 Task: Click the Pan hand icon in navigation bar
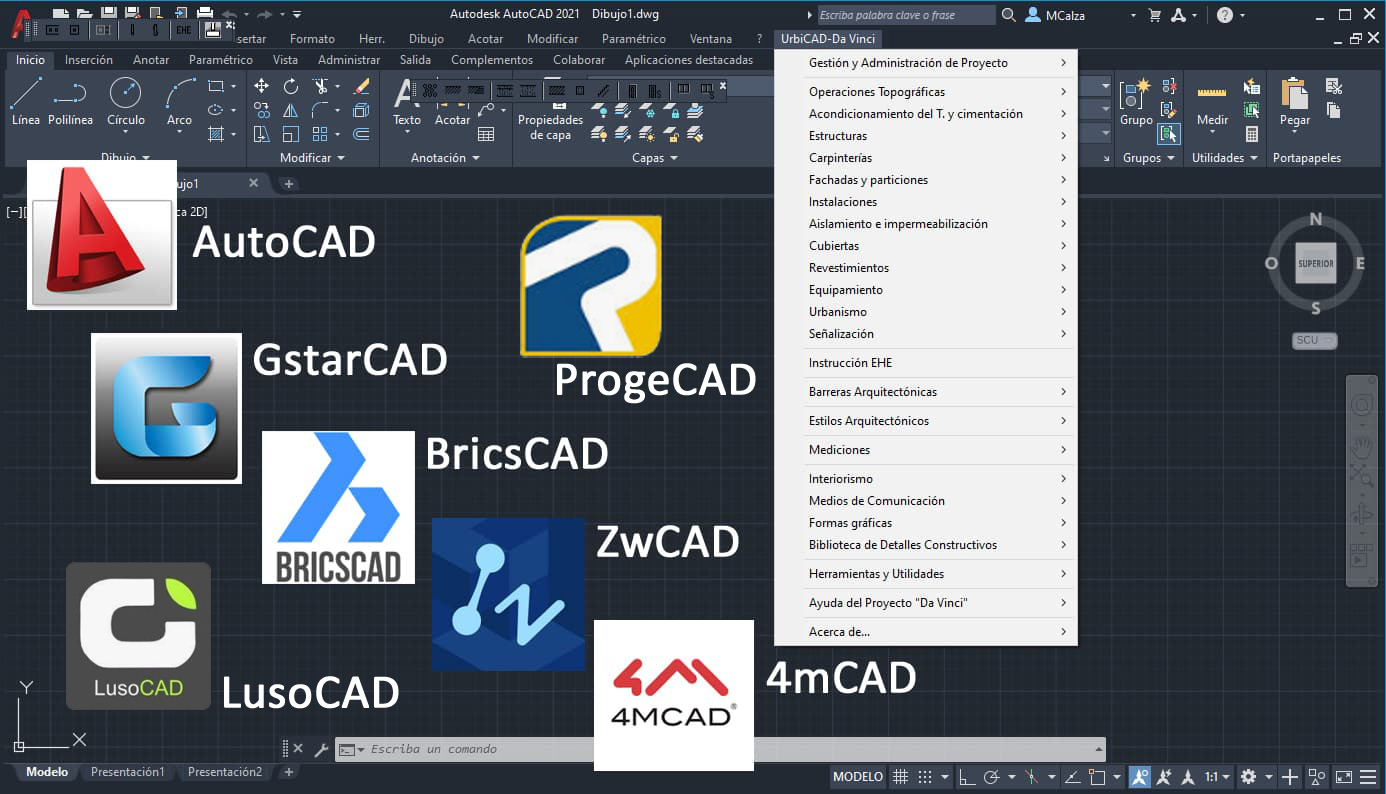pos(1361,445)
